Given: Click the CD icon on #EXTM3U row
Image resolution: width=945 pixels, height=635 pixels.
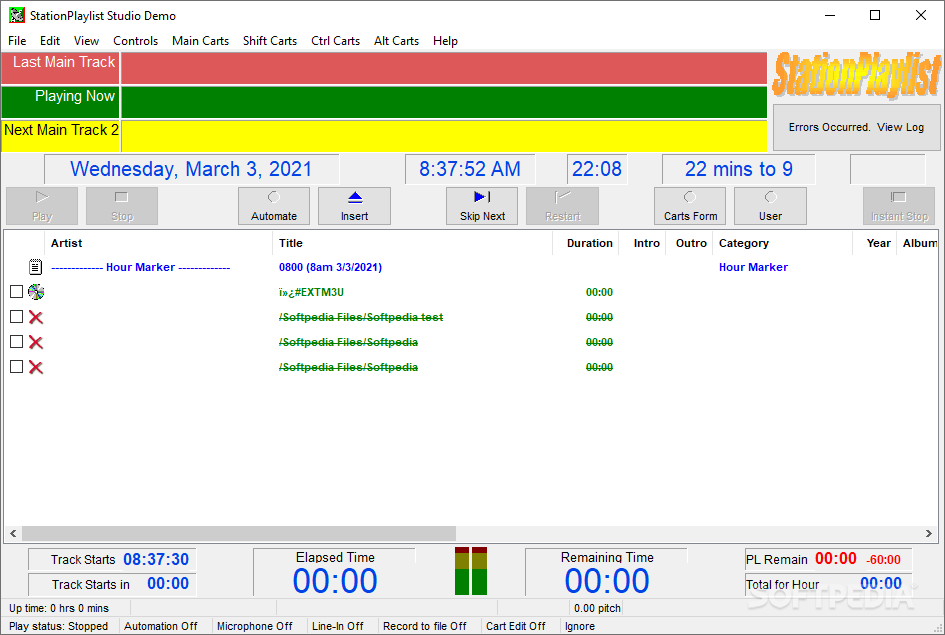Looking at the screenshot, I should click(x=36, y=292).
